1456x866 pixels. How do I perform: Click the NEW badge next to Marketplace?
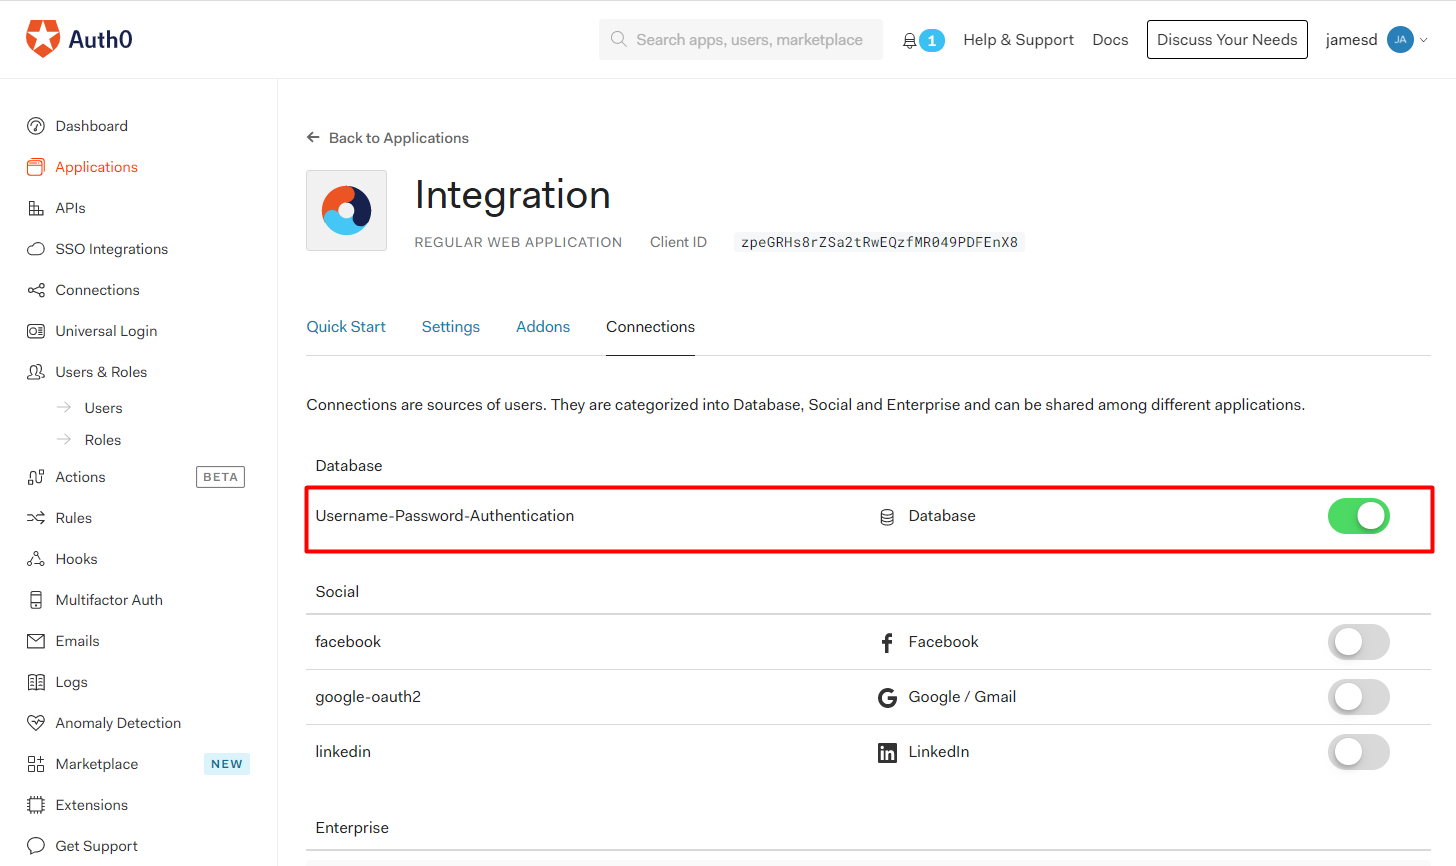click(227, 764)
